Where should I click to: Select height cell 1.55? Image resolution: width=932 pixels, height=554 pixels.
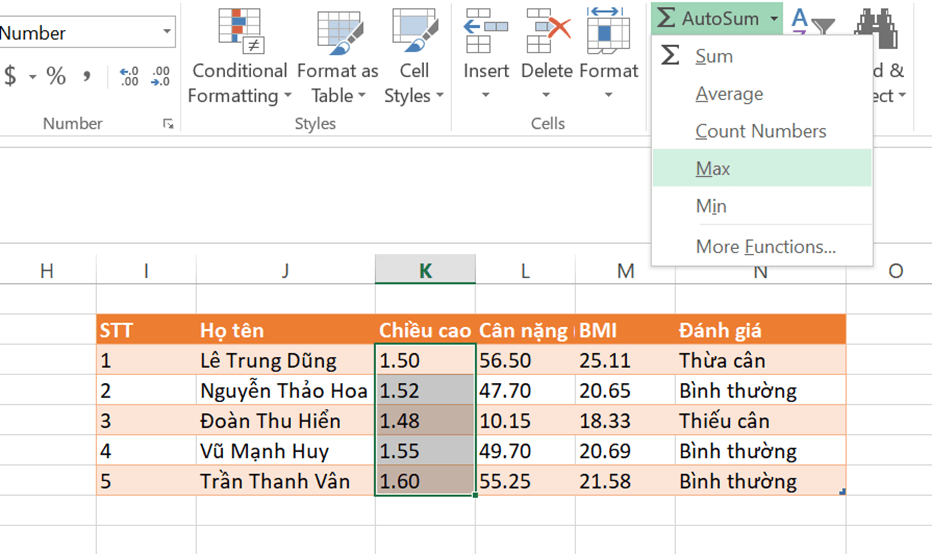pos(425,451)
